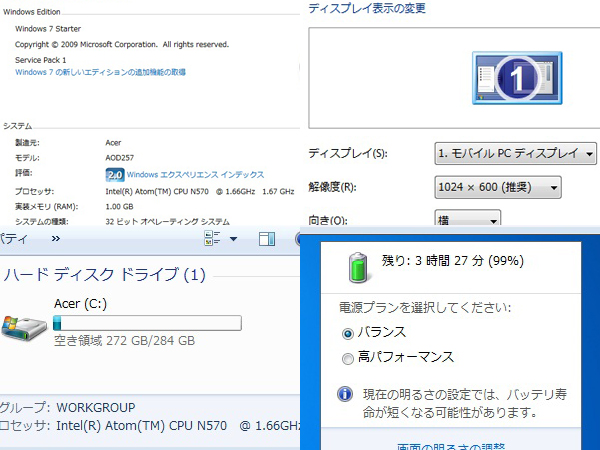Open the resolution dropdown showing 1024 × 600
The height and width of the screenshot is (450, 600).
[x=498, y=187]
